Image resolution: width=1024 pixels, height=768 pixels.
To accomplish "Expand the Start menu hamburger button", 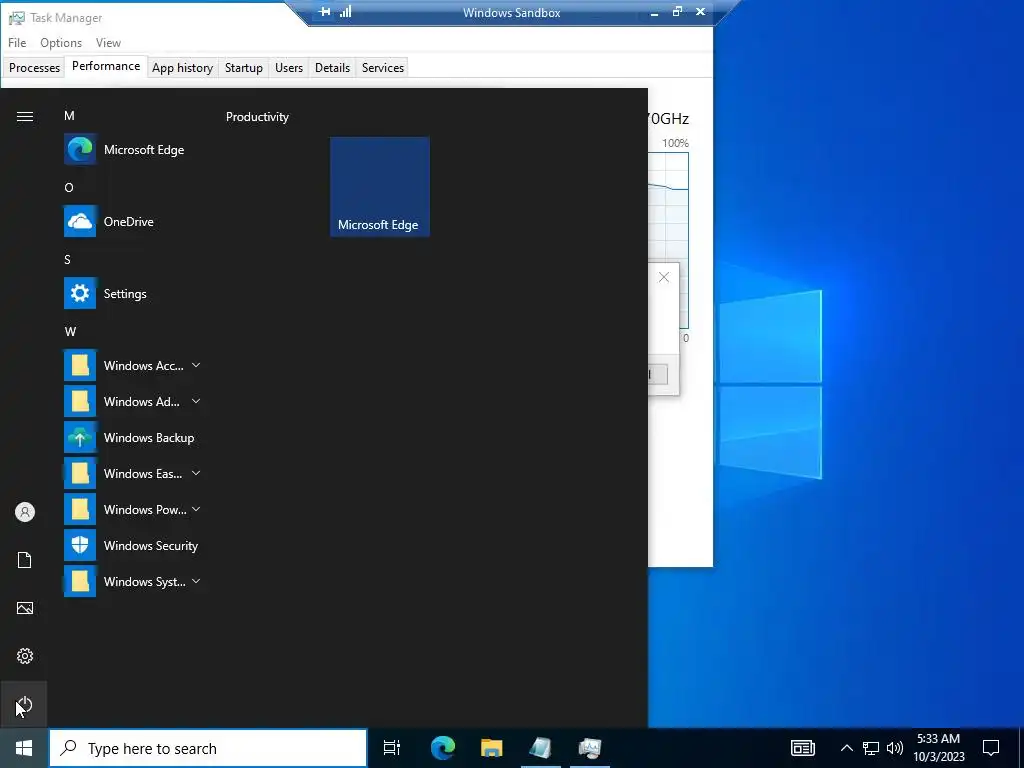I will (25, 116).
